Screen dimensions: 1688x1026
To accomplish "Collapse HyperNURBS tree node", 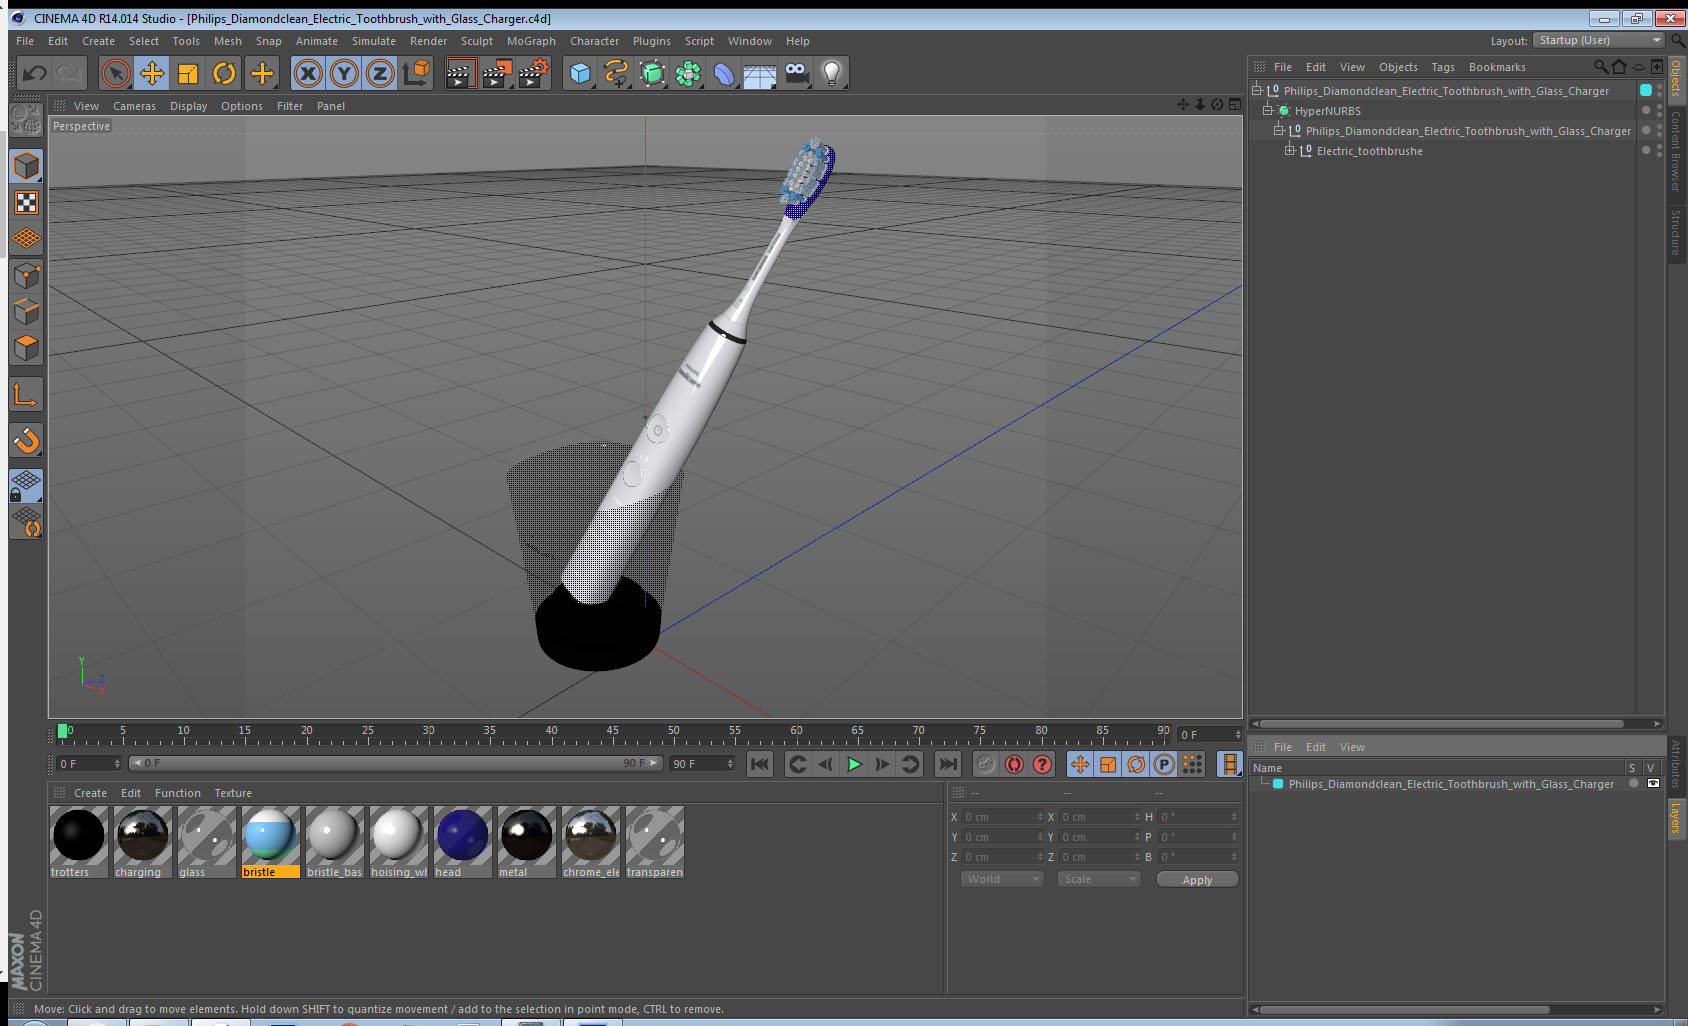I will (x=1268, y=110).
